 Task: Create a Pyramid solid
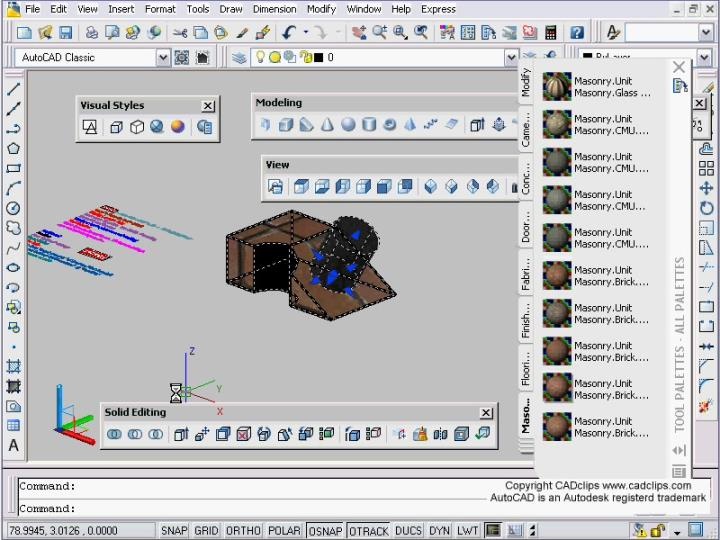[410, 124]
